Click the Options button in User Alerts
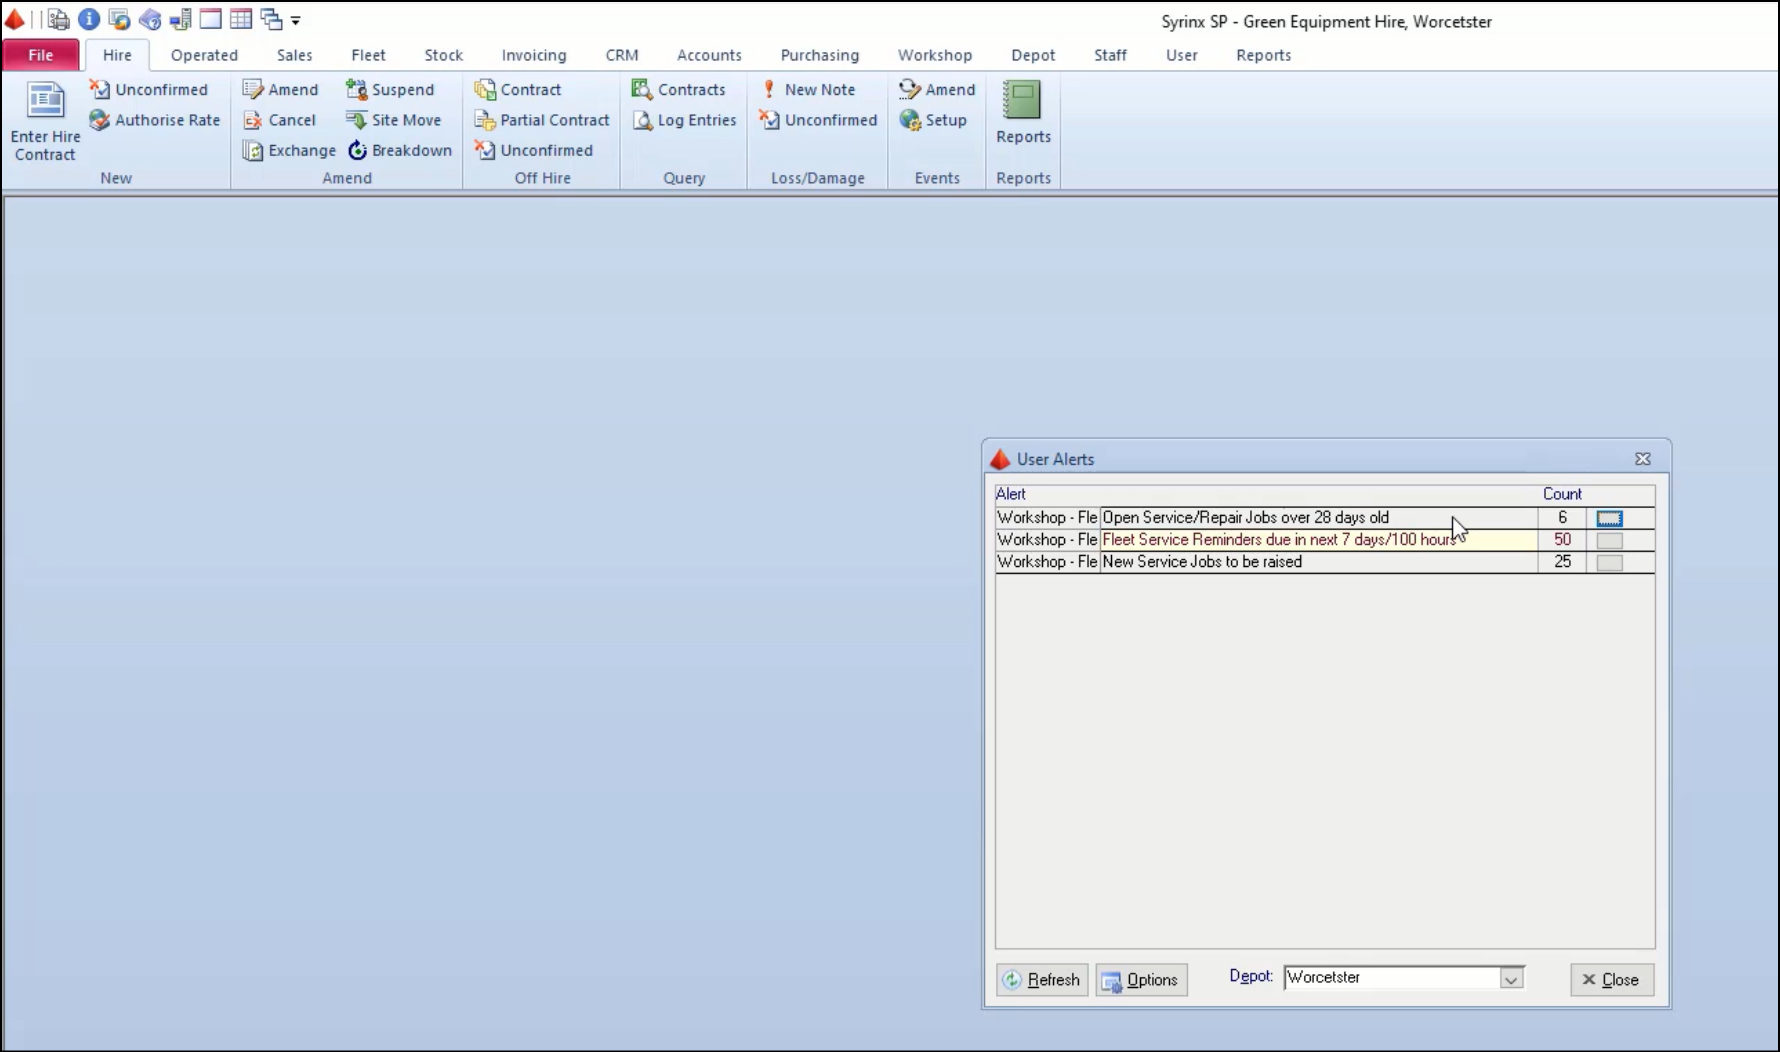Image resolution: width=1780 pixels, height=1052 pixels. pyautogui.click(x=1141, y=980)
